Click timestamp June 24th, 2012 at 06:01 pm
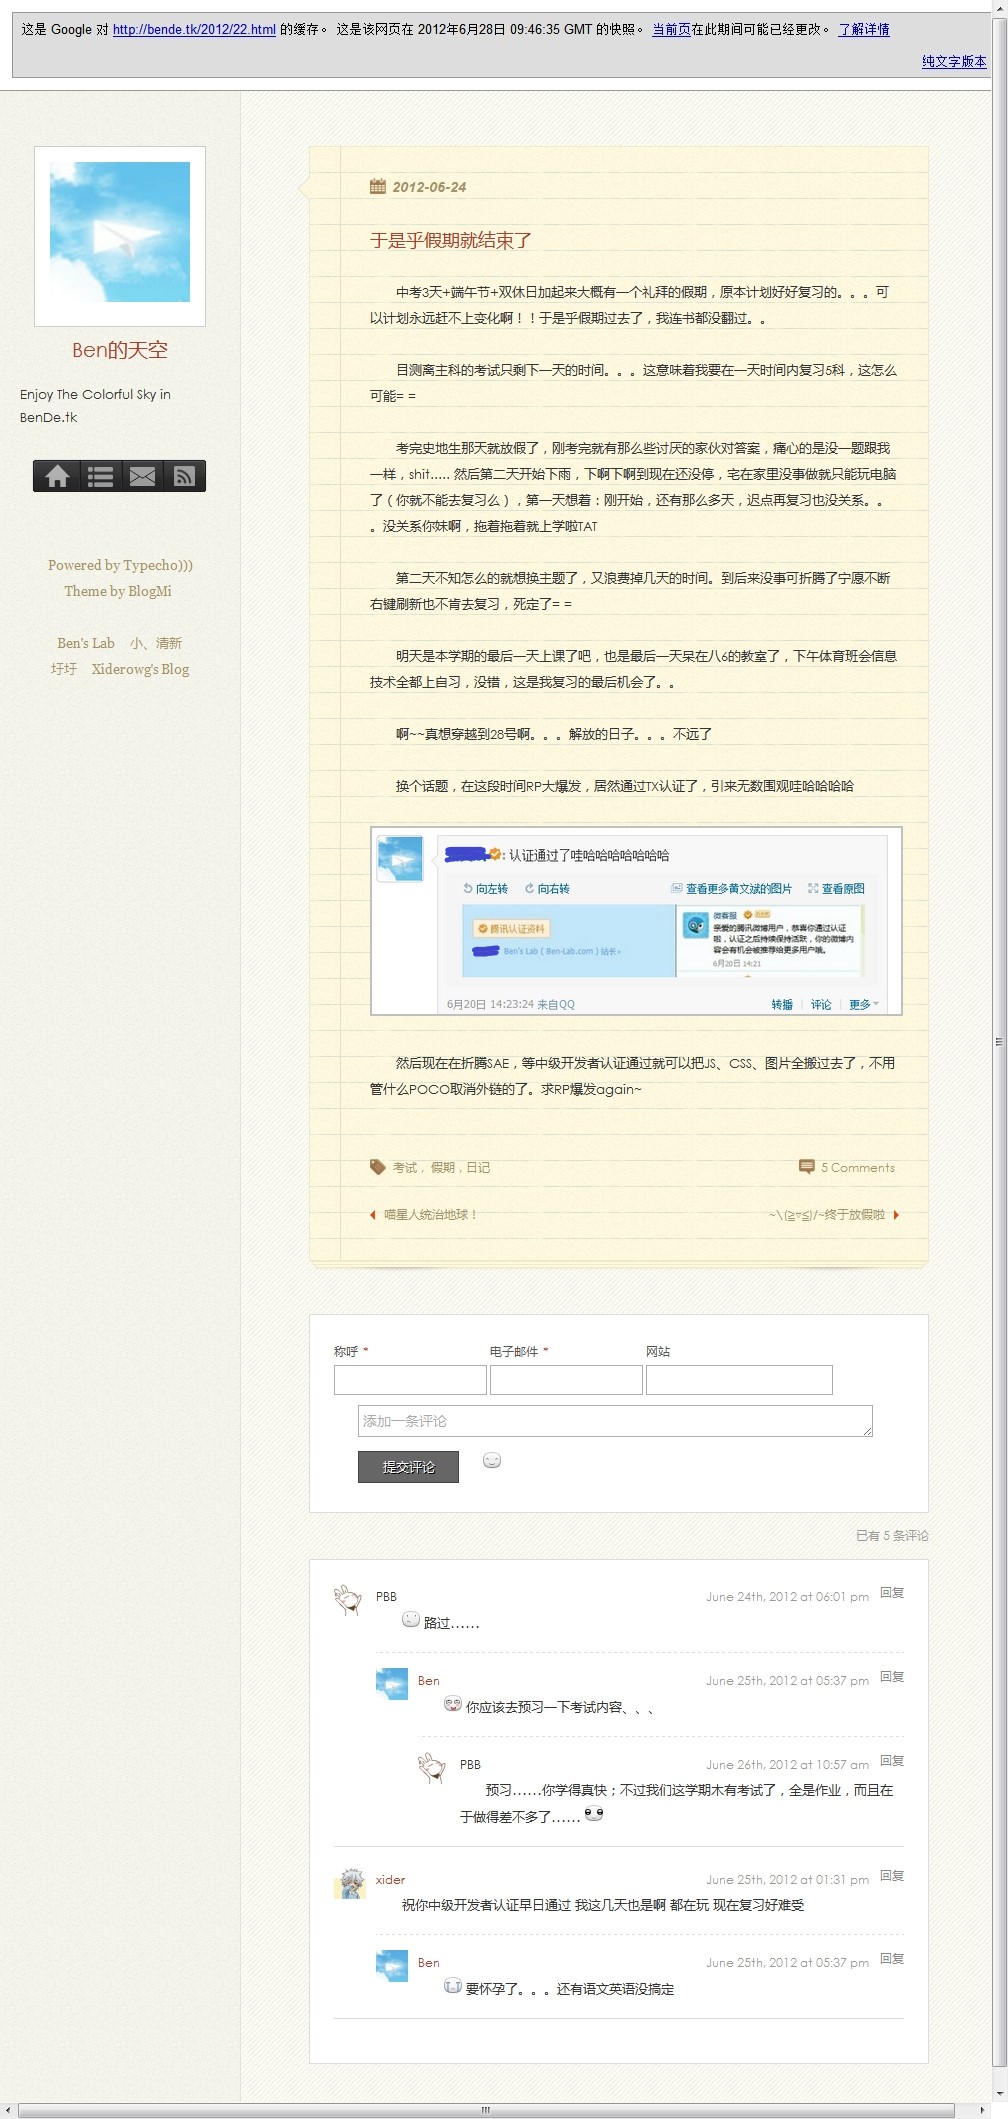 tap(787, 1597)
